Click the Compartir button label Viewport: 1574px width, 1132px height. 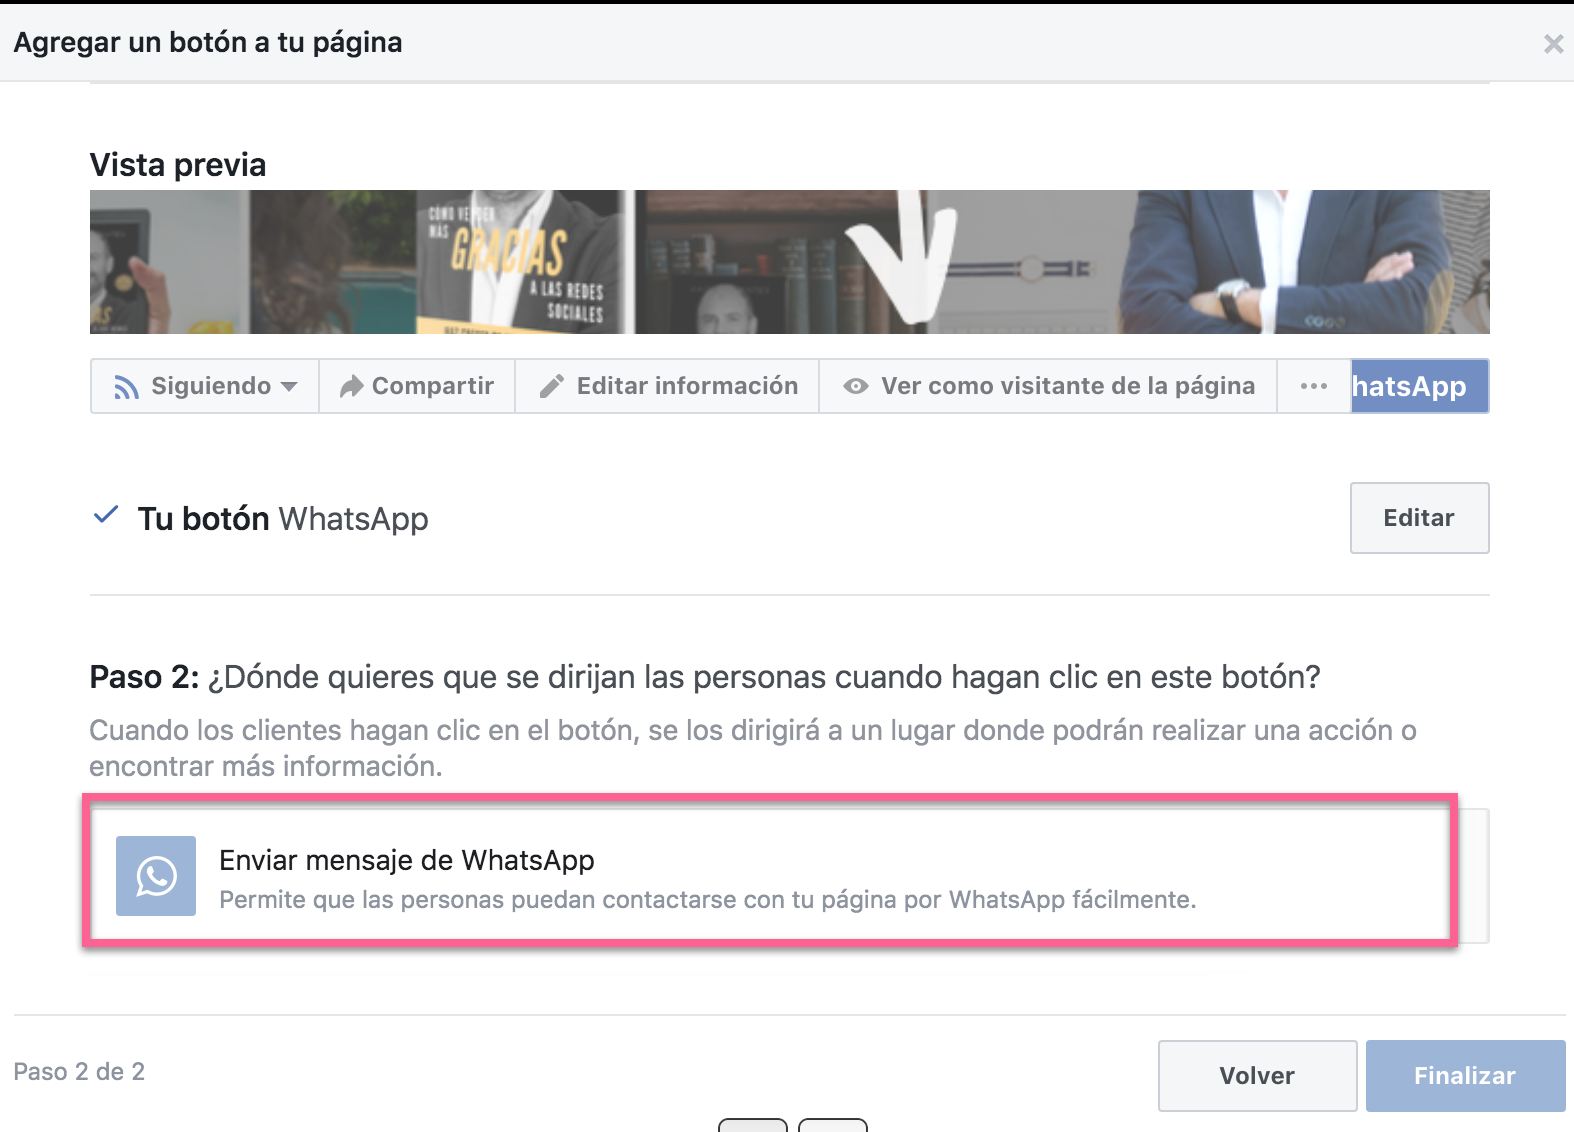point(433,386)
